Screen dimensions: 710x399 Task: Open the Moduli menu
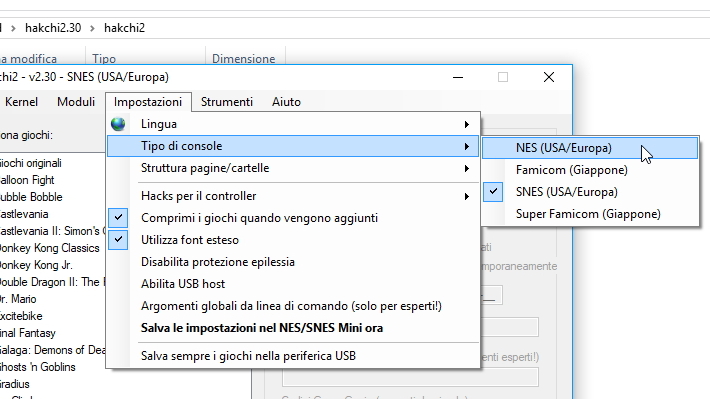click(x=76, y=102)
